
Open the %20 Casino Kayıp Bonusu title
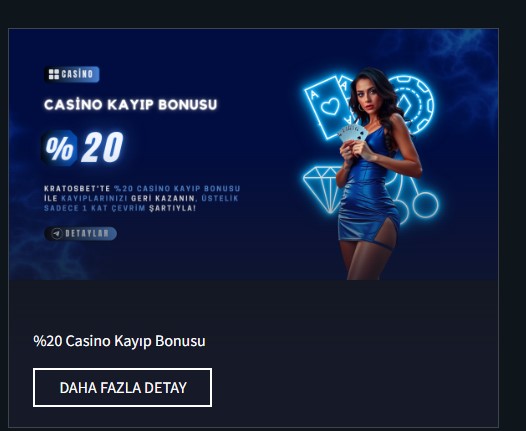point(119,341)
